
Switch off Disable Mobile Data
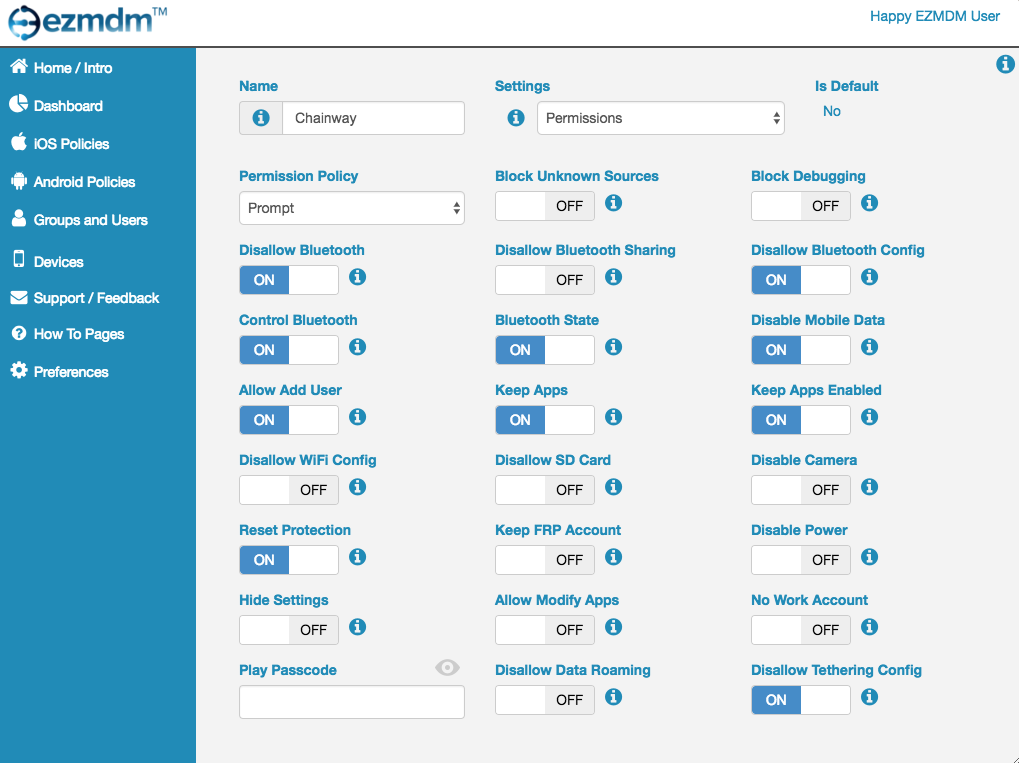tap(801, 350)
